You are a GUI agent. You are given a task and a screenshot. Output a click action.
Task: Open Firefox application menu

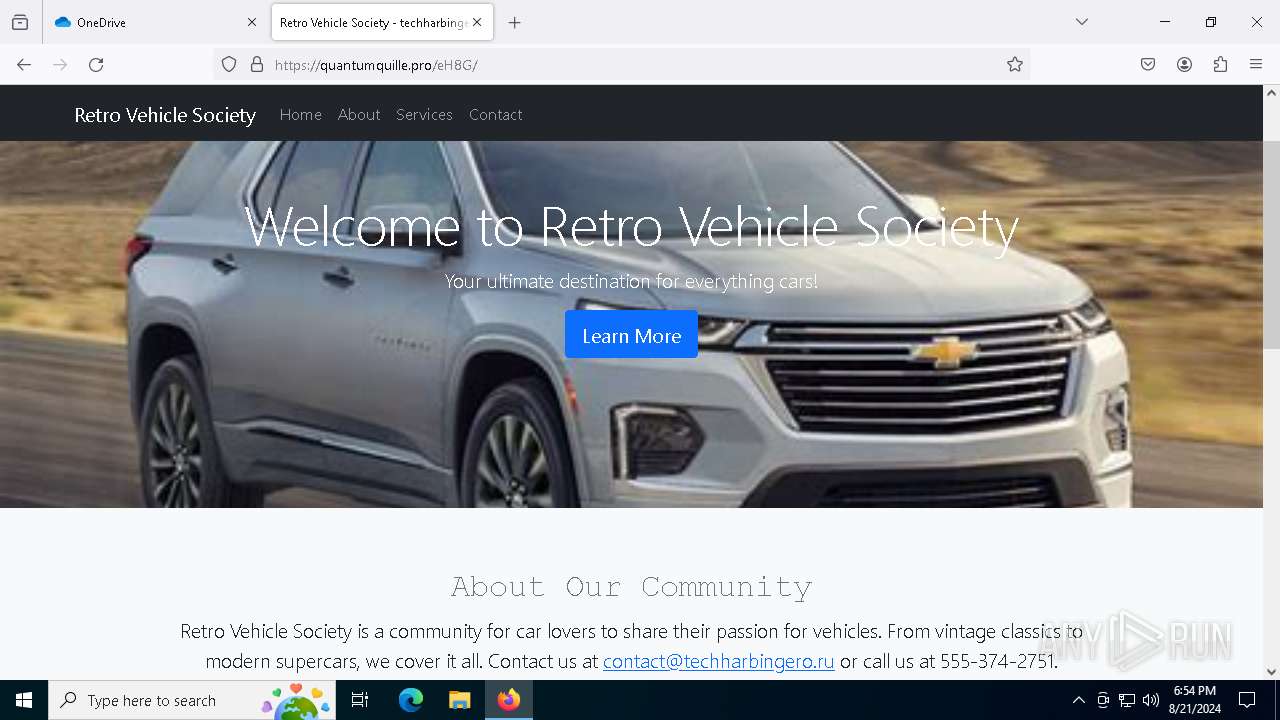coord(1256,65)
